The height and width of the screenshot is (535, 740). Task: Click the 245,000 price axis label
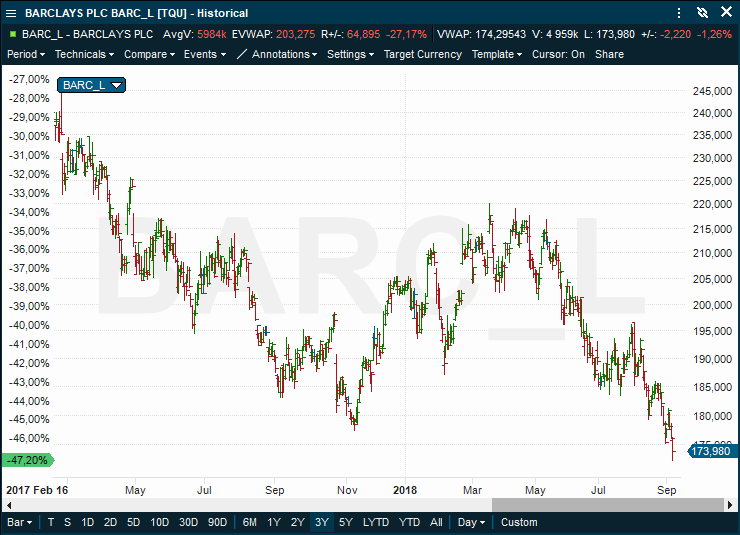[x=712, y=91]
